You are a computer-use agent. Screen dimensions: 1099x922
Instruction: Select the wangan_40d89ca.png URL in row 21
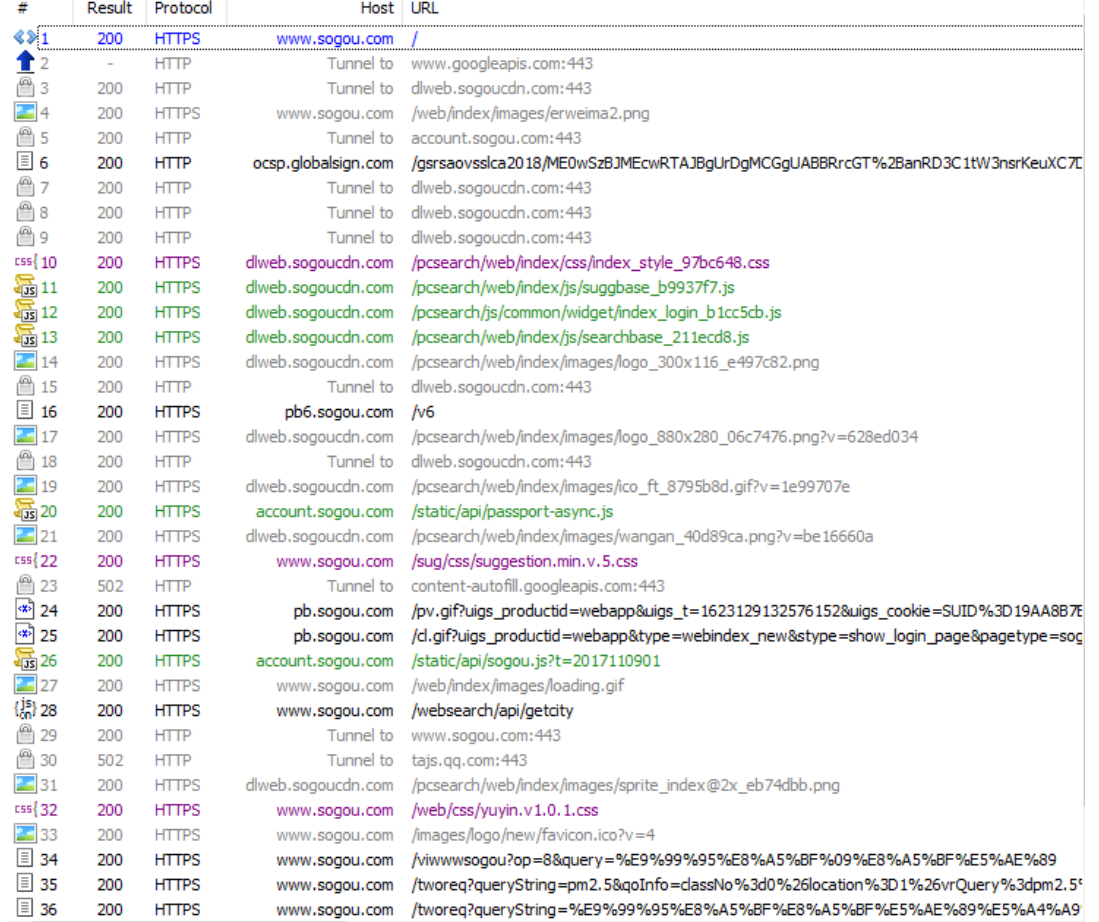(642, 536)
